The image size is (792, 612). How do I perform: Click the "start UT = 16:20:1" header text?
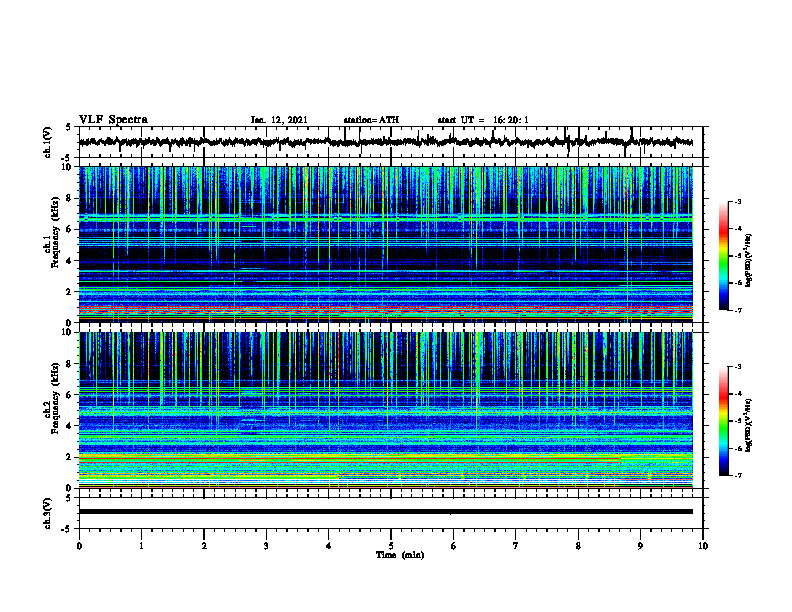483,120
